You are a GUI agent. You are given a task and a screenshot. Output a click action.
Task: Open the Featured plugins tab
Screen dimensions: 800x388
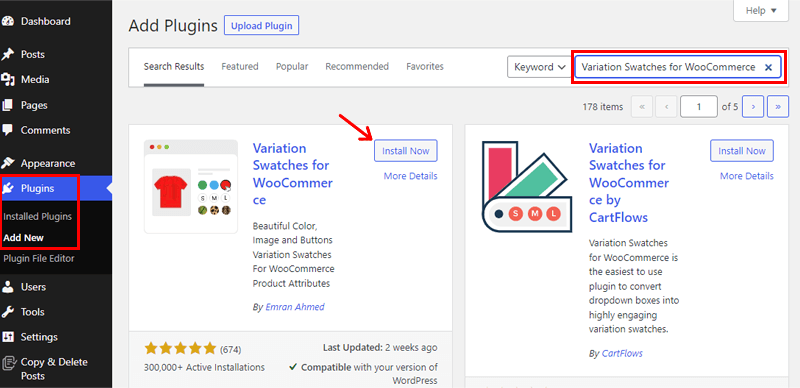pyautogui.click(x=240, y=66)
